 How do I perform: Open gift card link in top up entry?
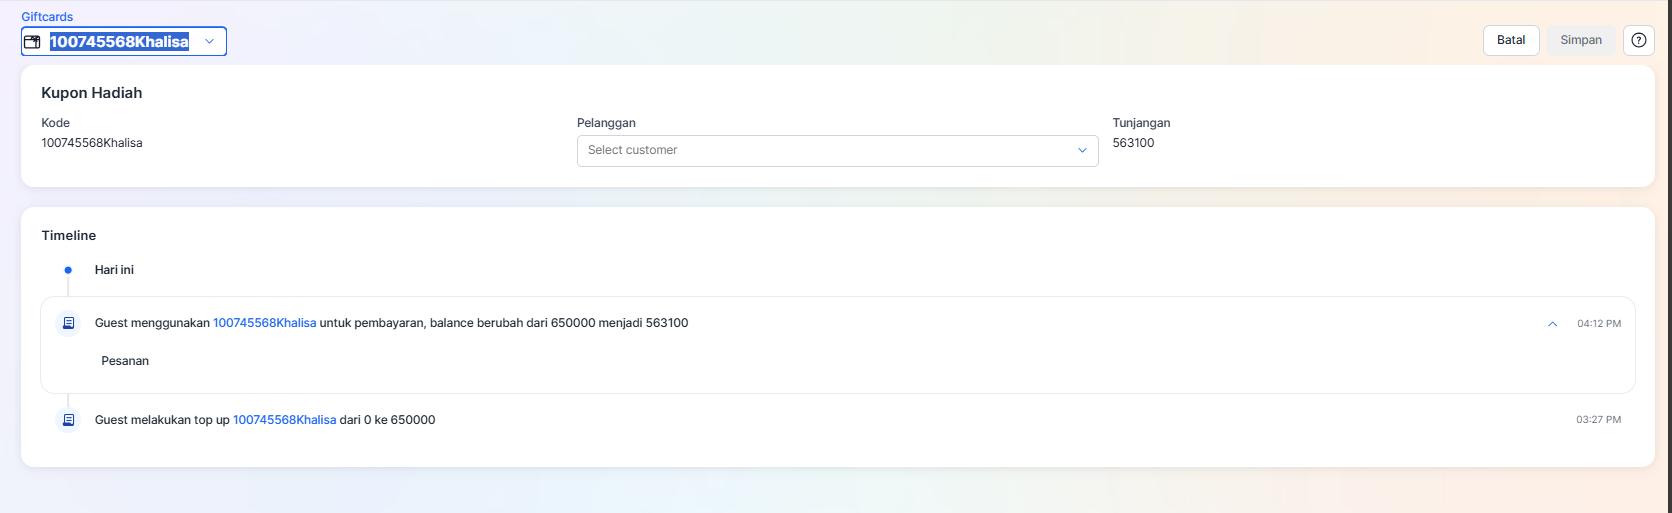[284, 420]
